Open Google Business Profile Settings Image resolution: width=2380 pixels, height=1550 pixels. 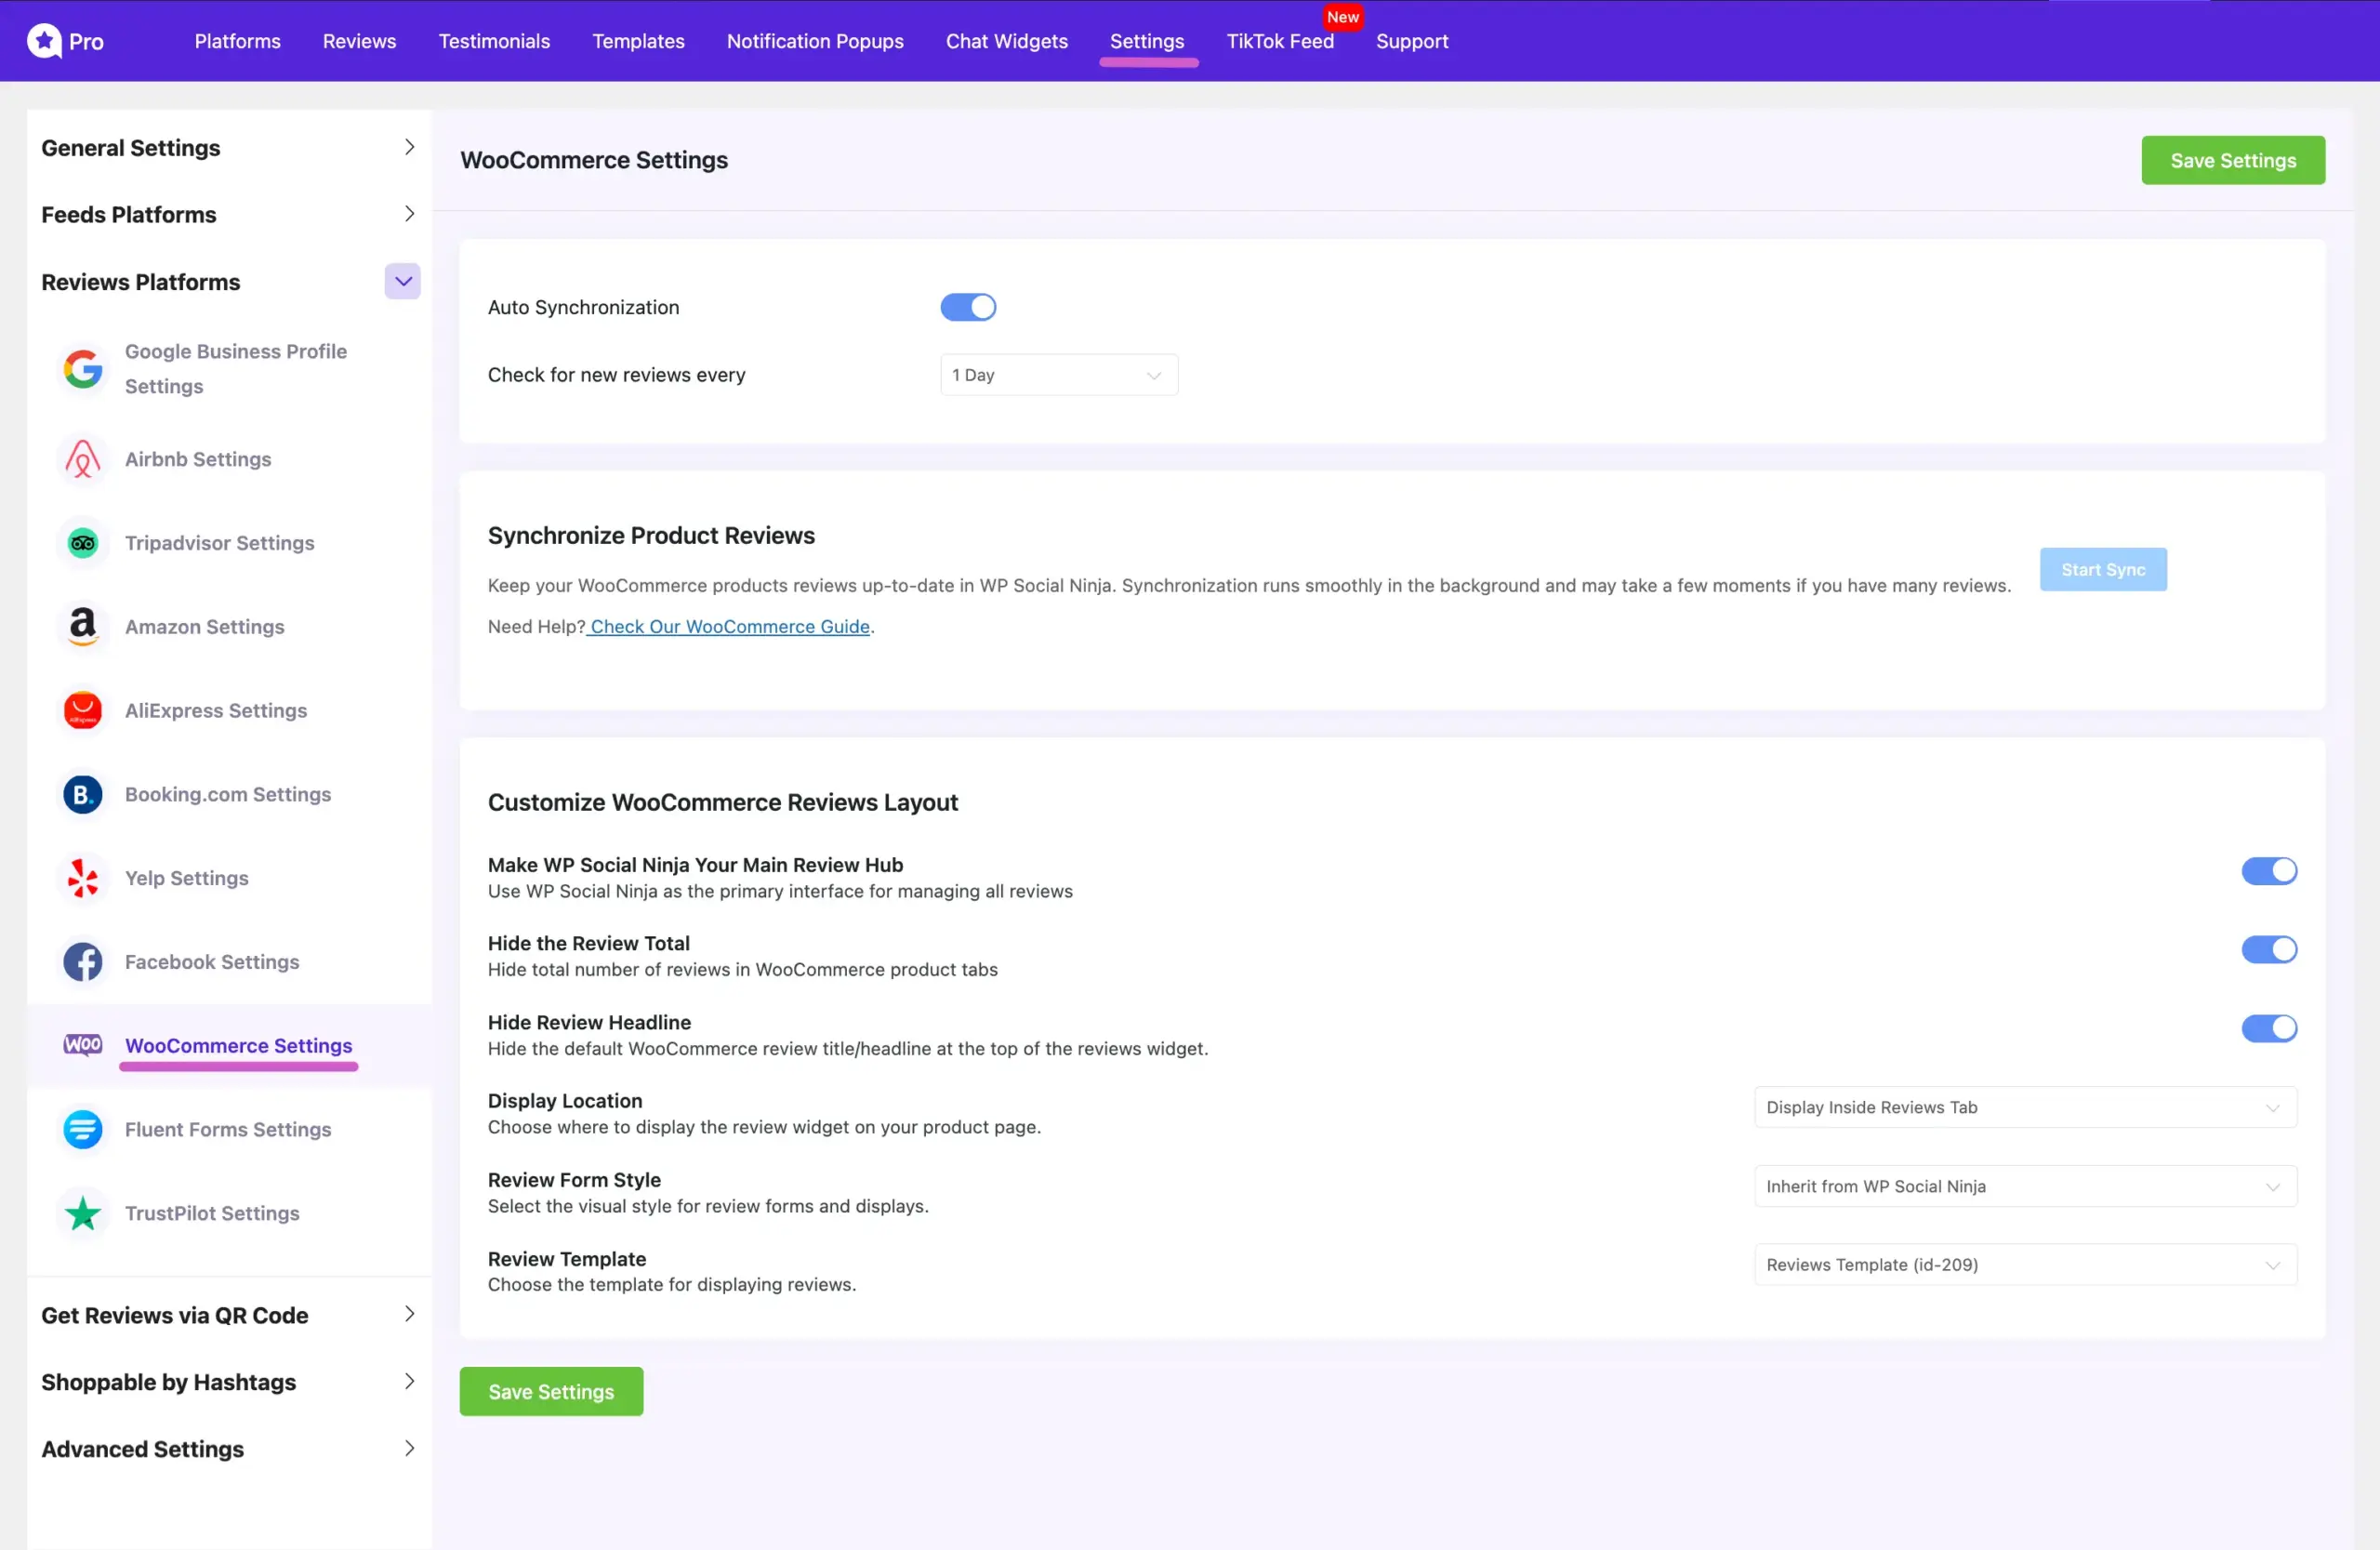[x=235, y=369]
